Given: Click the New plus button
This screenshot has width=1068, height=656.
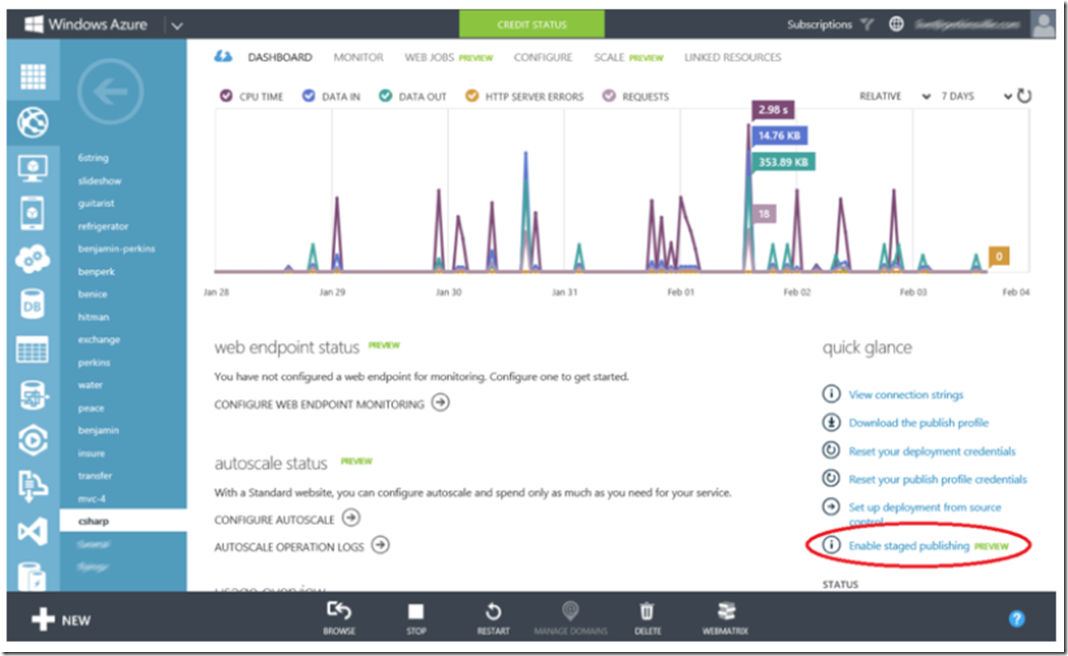Looking at the screenshot, I should [x=61, y=620].
